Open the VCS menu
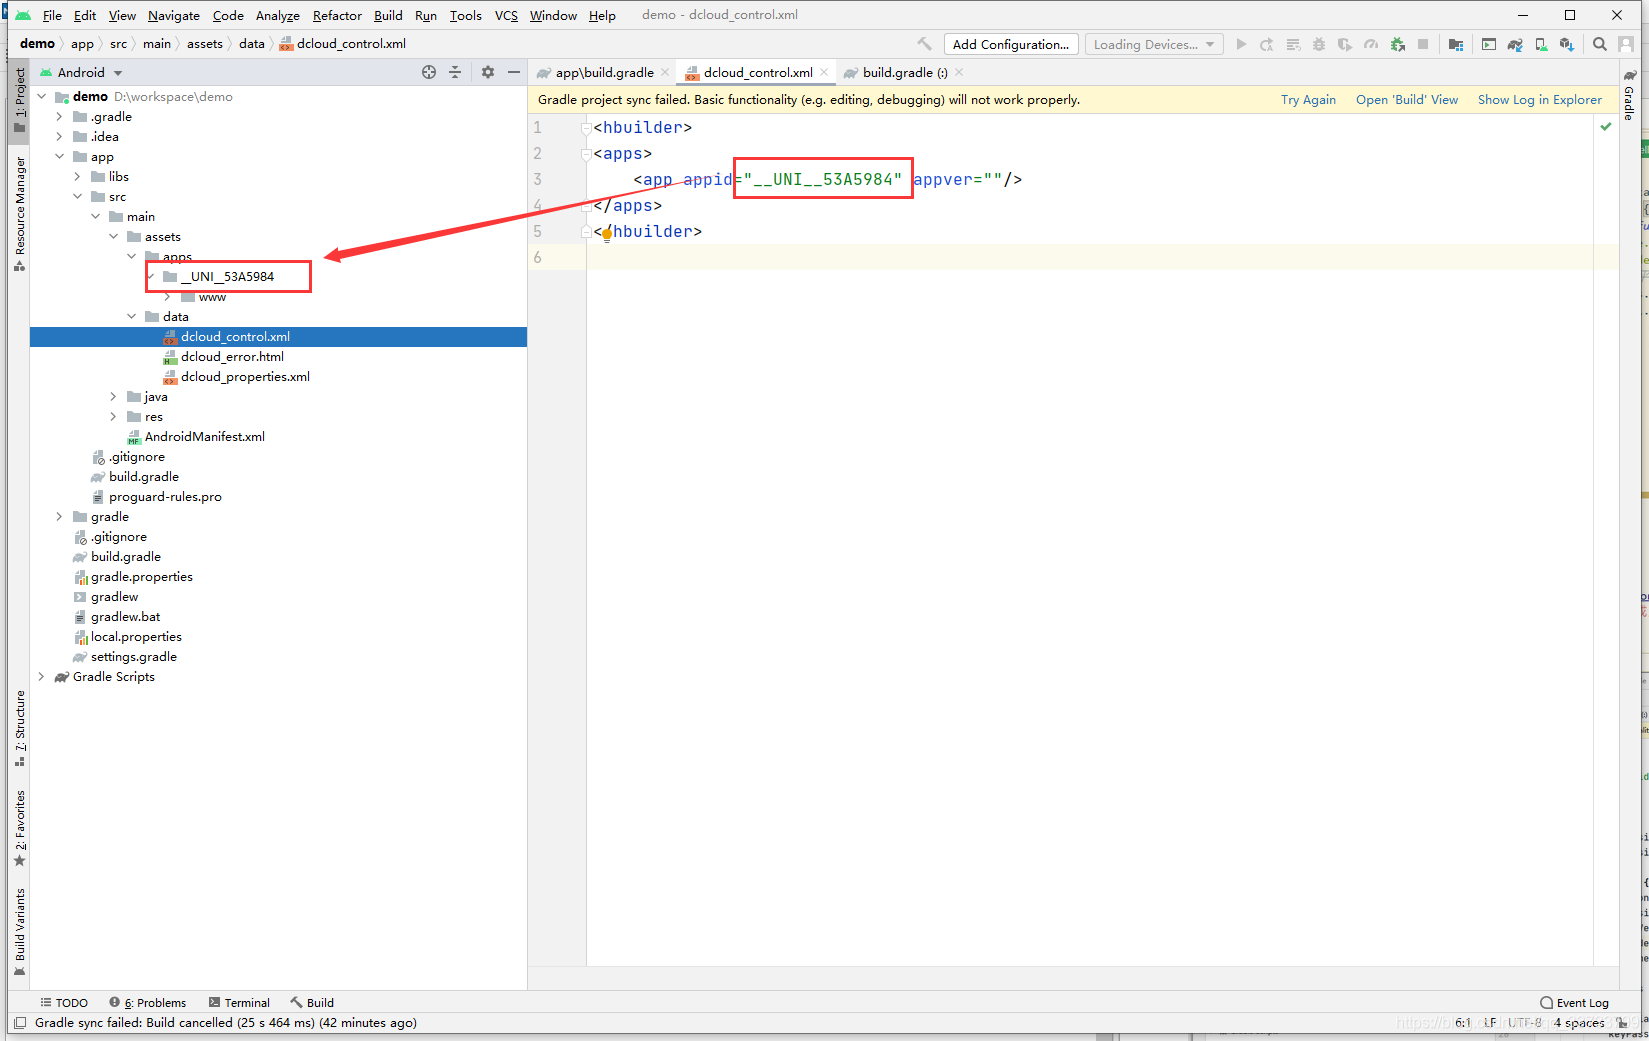 tap(506, 15)
